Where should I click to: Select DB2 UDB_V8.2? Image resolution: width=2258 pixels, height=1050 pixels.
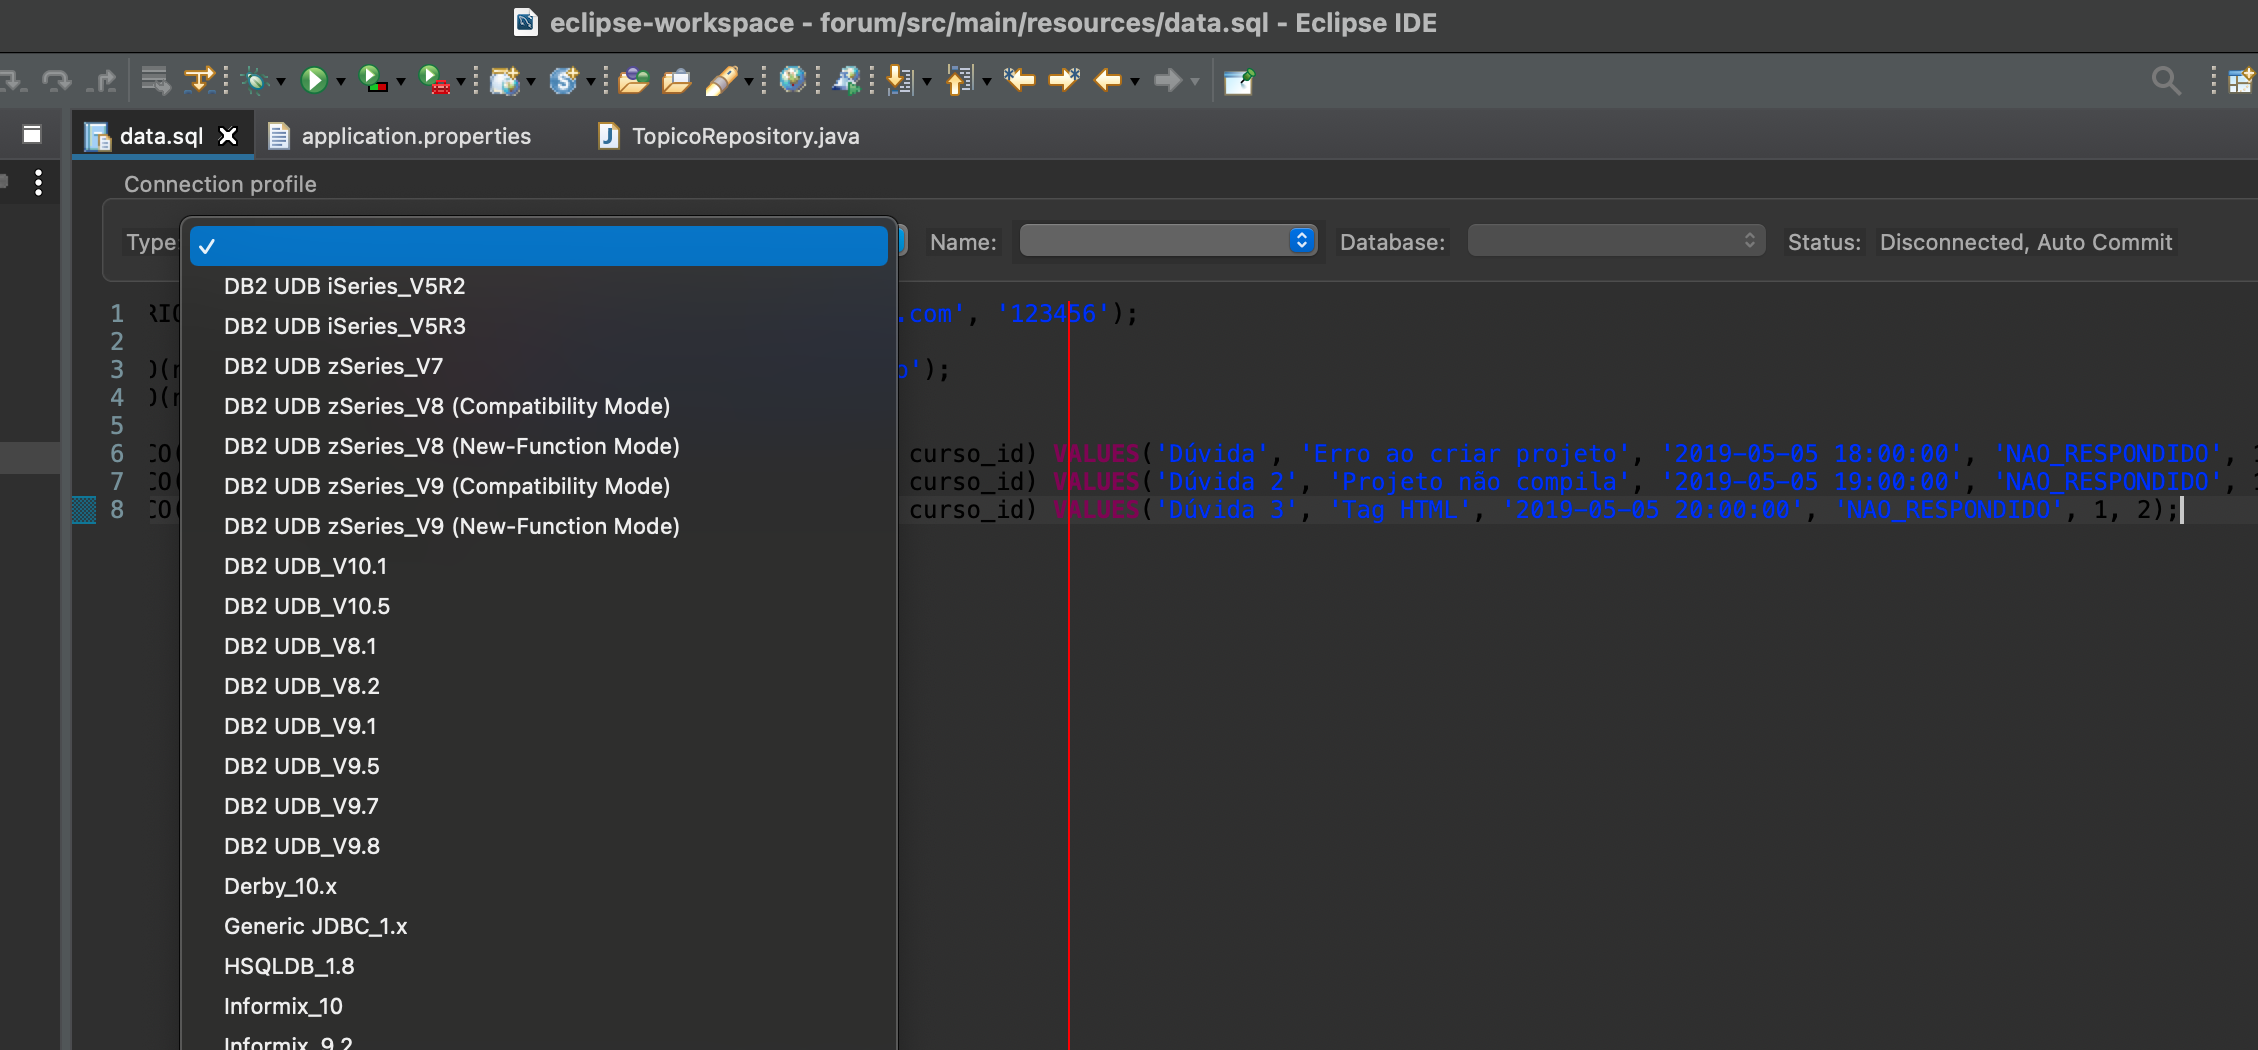coord(539,686)
